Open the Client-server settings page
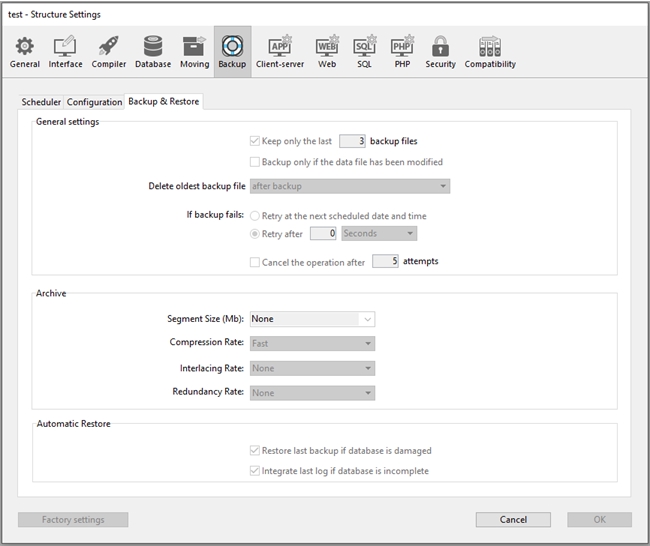The width and height of the screenshot is (650, 546). coord(281,52)
